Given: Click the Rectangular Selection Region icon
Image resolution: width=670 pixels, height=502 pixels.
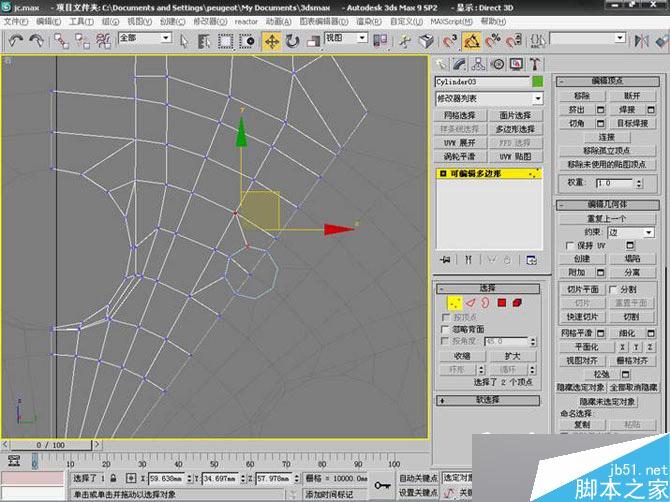Looking at the screenshot, I should [225, 41].
